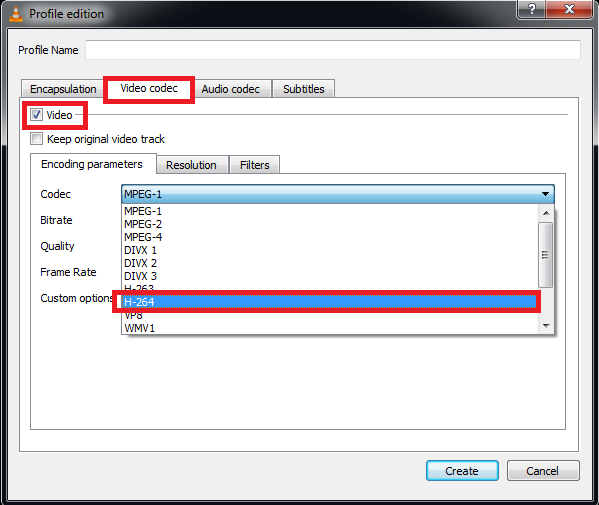Viewport: 599px width, 505px height.
Task: Open the Subtitles tab
Action: click(304, 89)
